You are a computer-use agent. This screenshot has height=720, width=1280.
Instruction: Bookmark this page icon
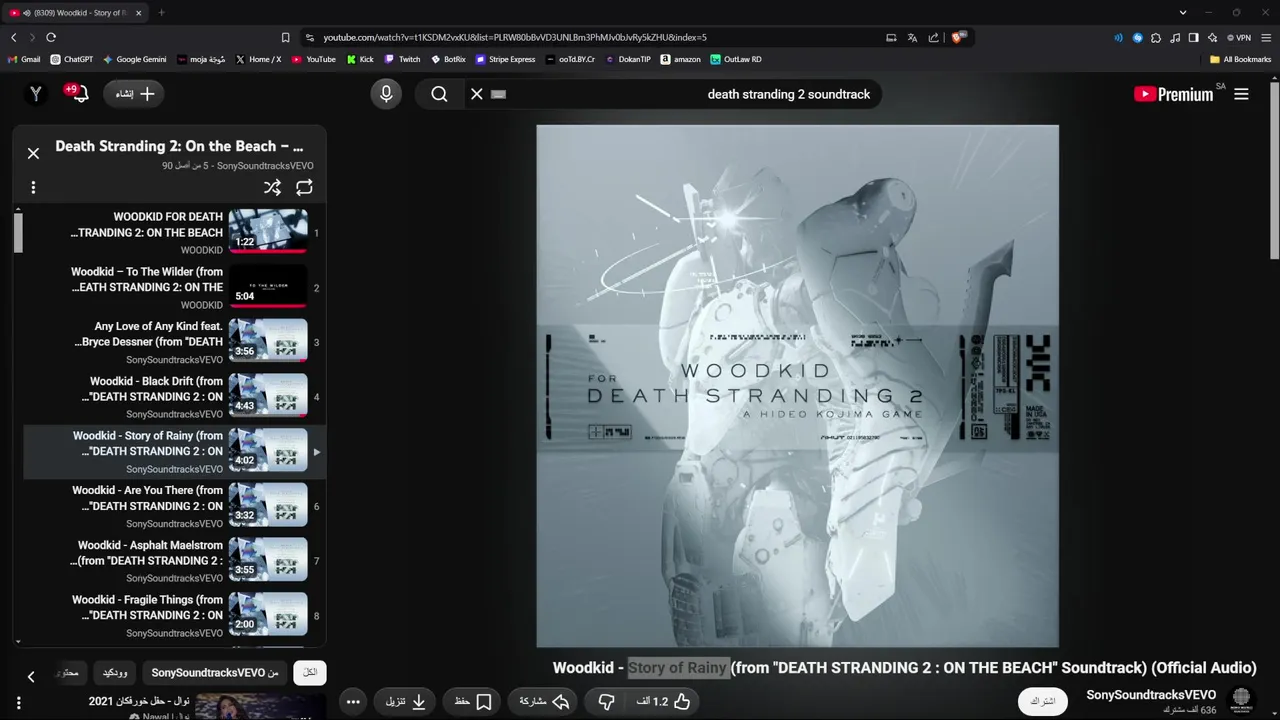[285, 37]
